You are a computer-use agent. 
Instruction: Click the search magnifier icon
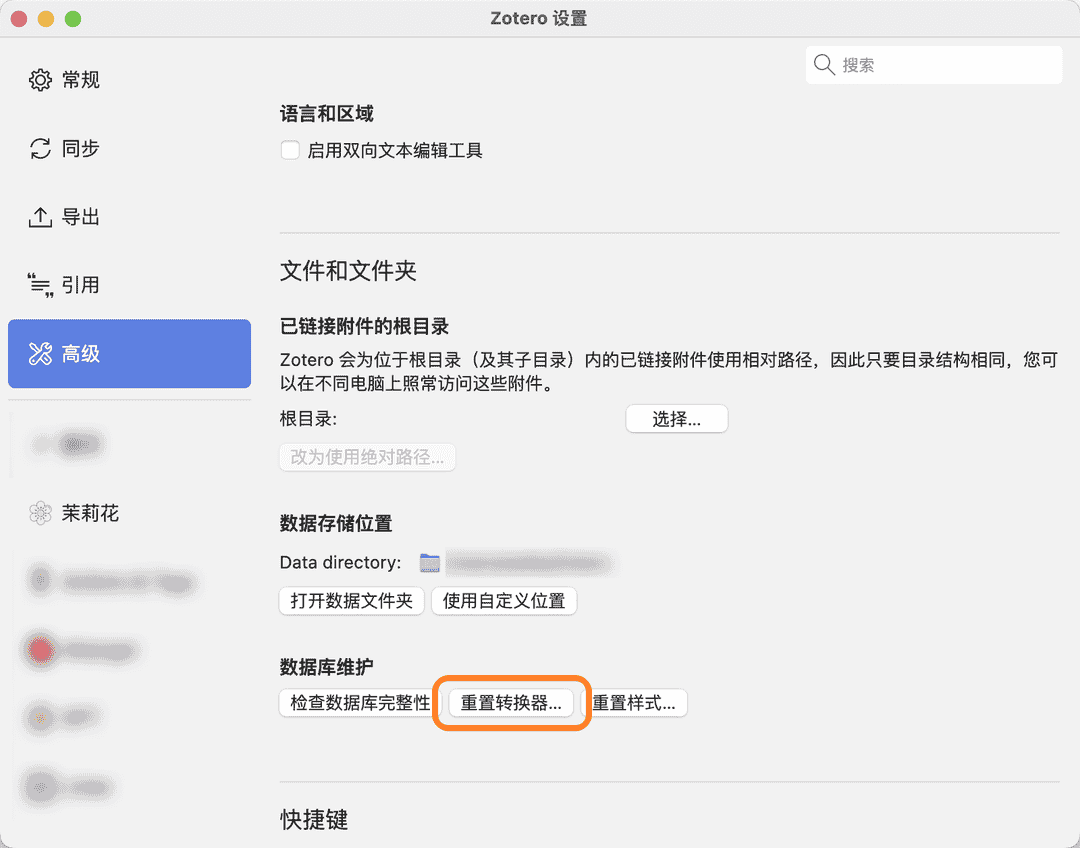(x=824, y=64)
